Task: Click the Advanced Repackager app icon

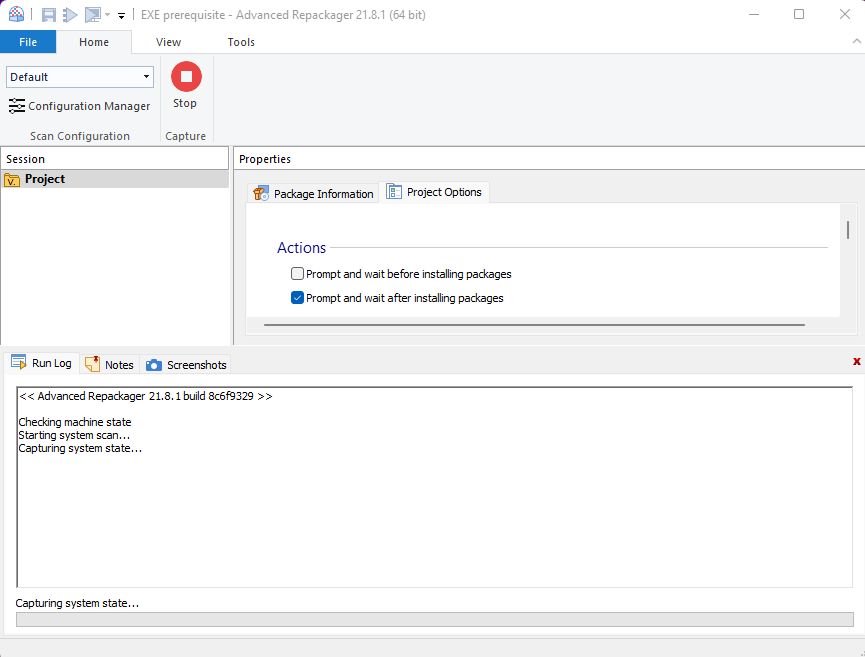Action: coord(16,14)
